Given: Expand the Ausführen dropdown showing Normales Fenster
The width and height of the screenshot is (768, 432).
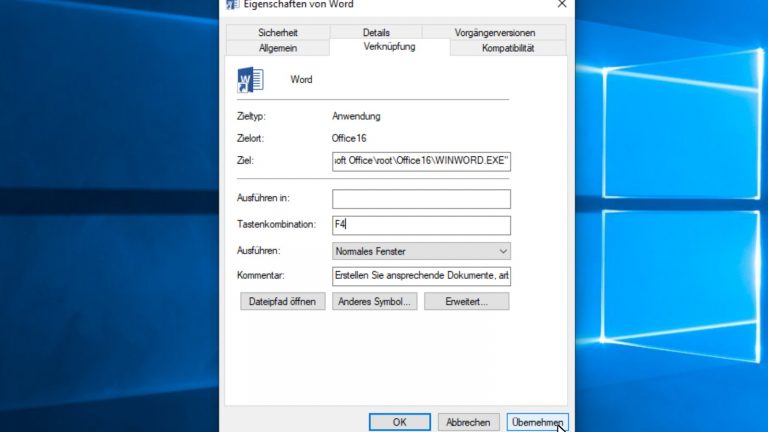Looking at the screenshot, I should [421, 251].
